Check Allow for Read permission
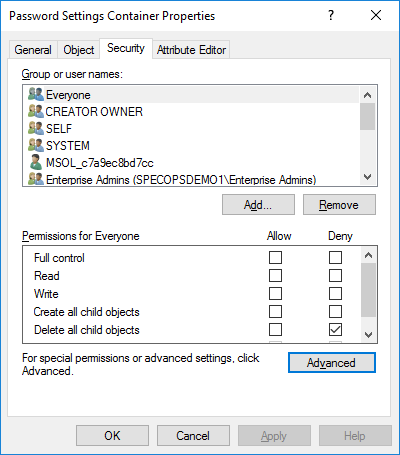The width and height of the screenshot is (400, 455). pyautogui.click(x=275, y=276)
